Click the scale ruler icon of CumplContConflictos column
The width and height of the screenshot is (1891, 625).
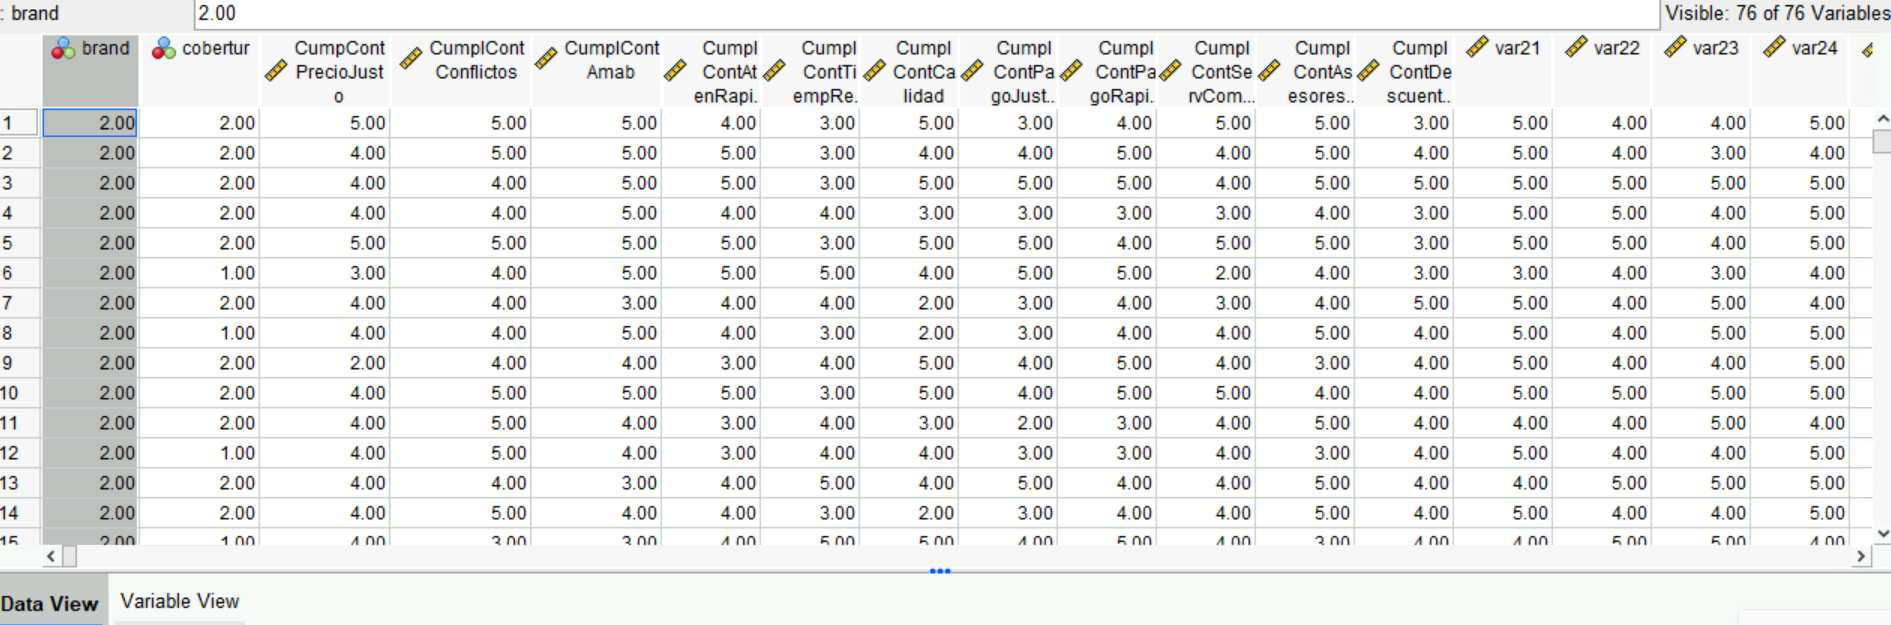pyautogui.click(x=411, y=59)
